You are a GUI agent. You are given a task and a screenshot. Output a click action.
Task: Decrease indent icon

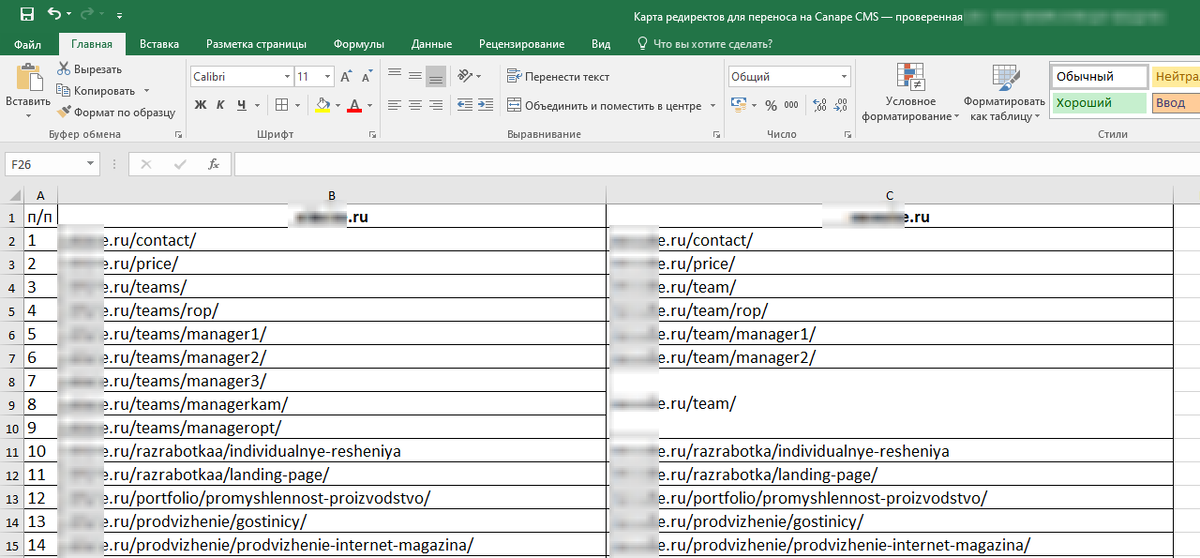[465, 105]
